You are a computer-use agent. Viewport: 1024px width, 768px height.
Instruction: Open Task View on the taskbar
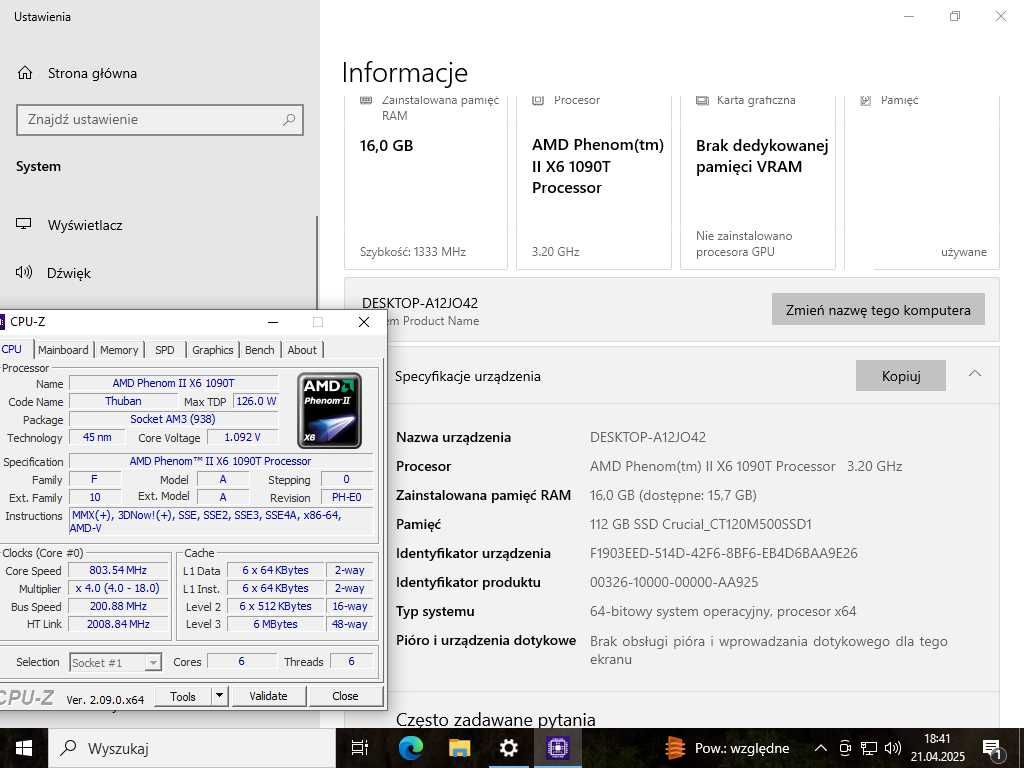point(360,748)
